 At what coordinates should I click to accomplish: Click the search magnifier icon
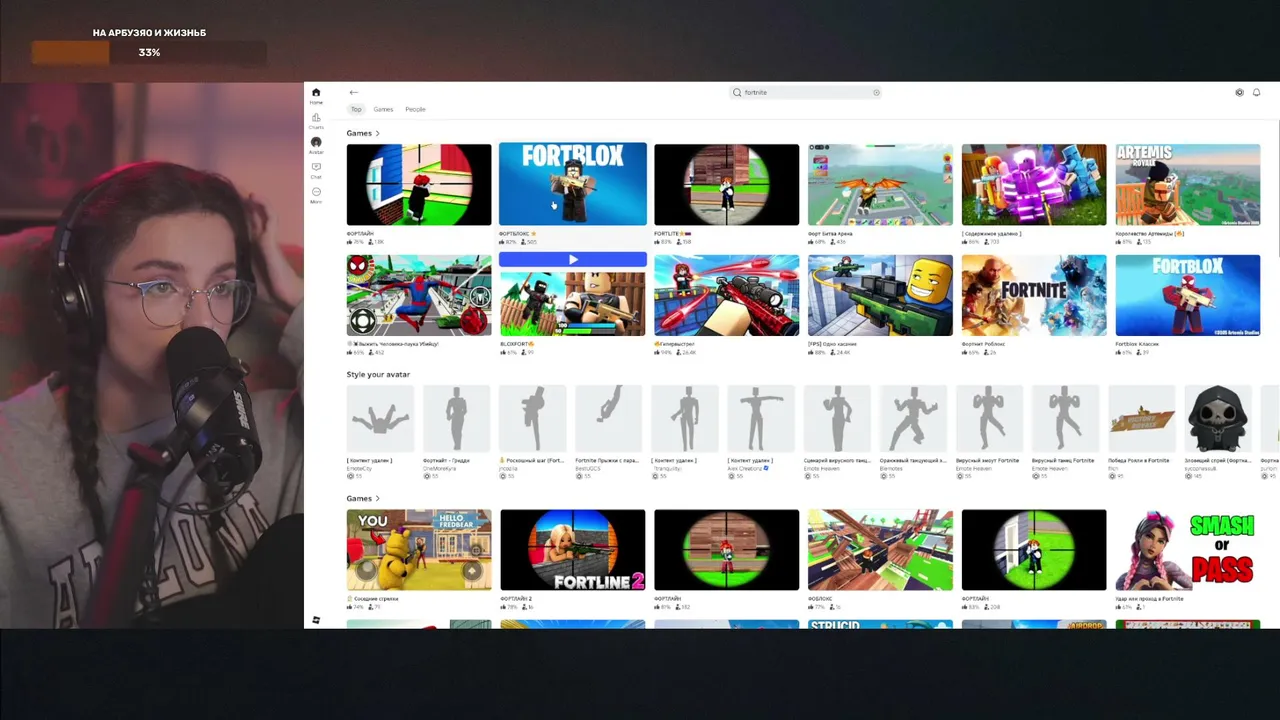[737, 92]
